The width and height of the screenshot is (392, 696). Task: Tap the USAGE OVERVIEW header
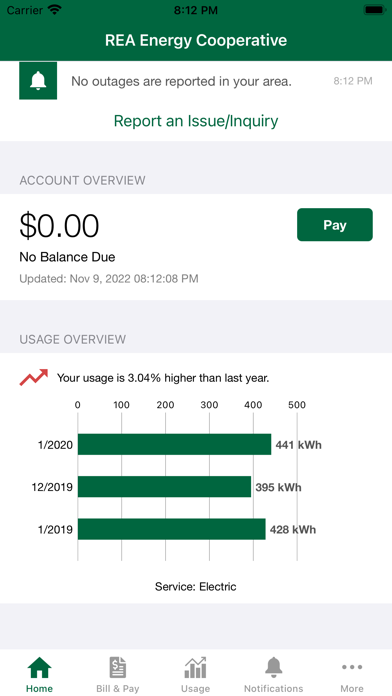[73, 340]
